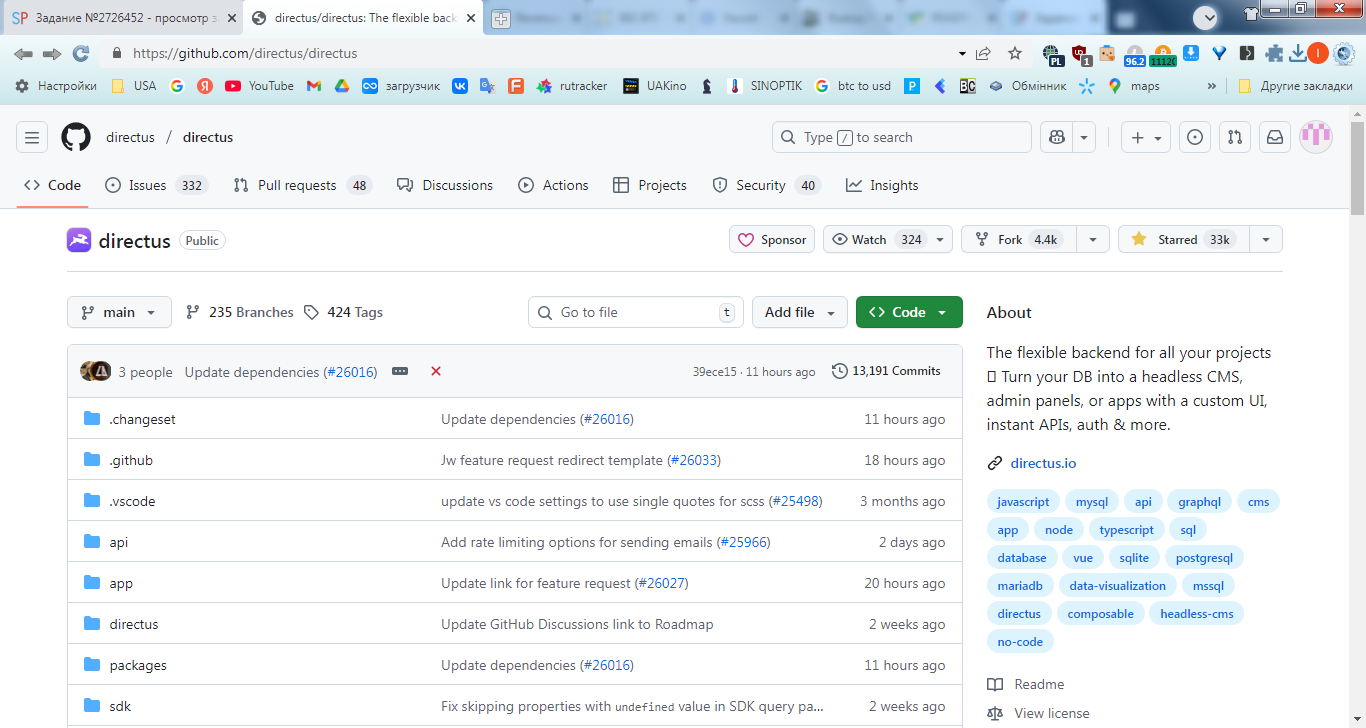Open the YouTube bookmark

point(259,86)
